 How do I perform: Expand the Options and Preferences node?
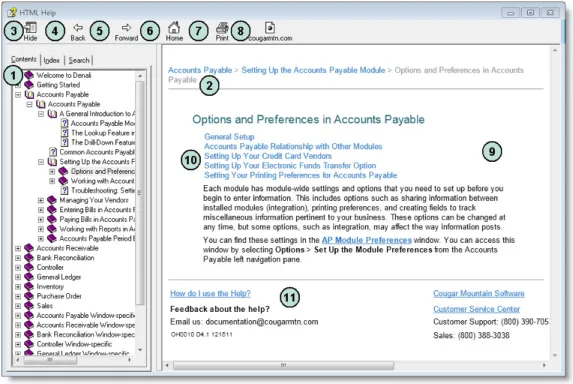coord(52,171)
